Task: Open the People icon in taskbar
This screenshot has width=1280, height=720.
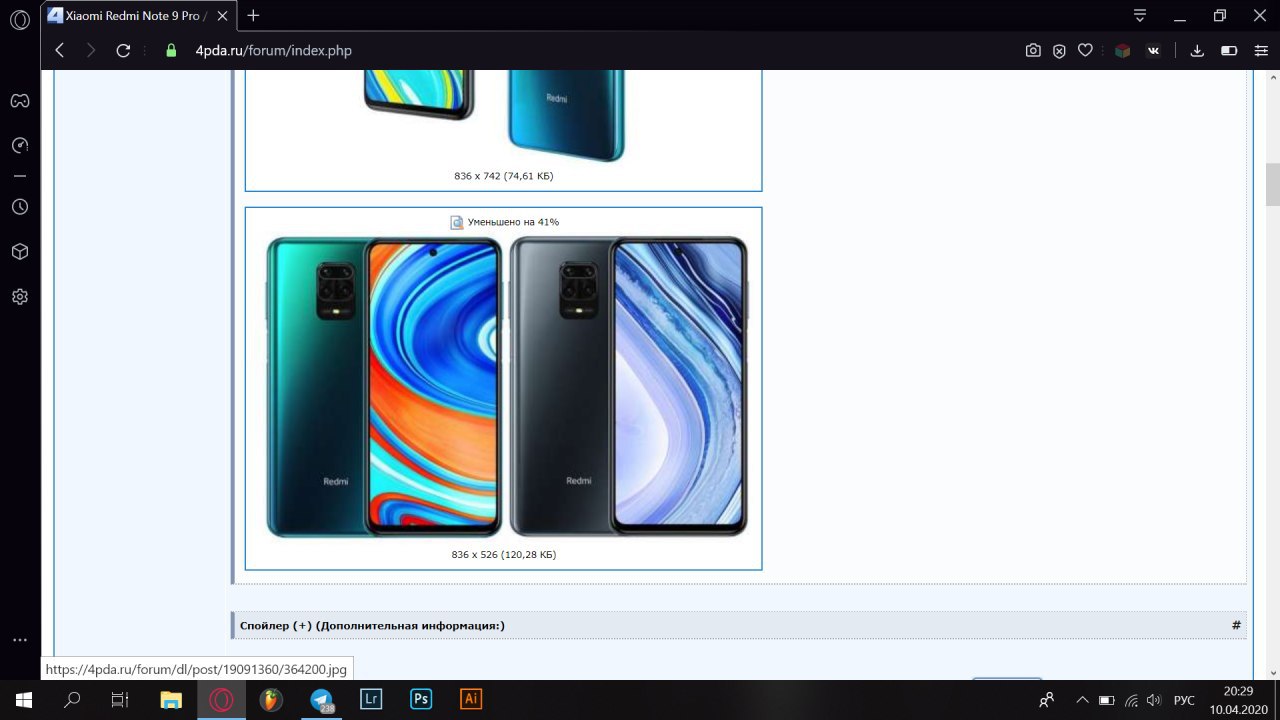Action: (1046, 700)
